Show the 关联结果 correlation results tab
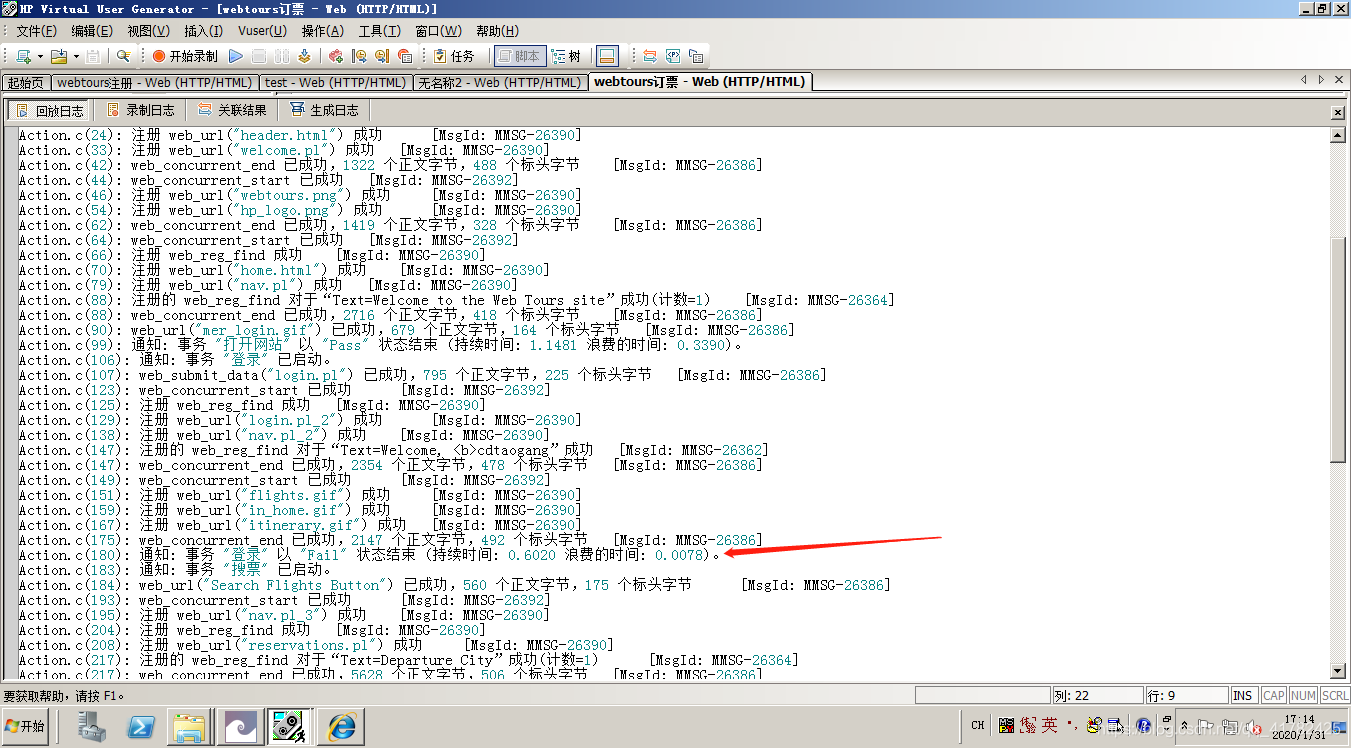This screenshot has width=1351, height=748. pyautogui.click(x=232, y=110)
